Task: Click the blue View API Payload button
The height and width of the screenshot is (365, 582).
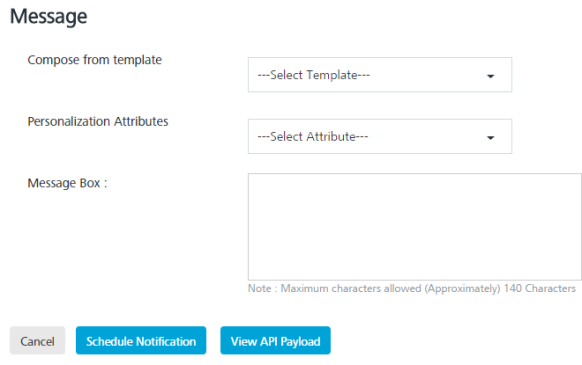Action: (275, 340)
